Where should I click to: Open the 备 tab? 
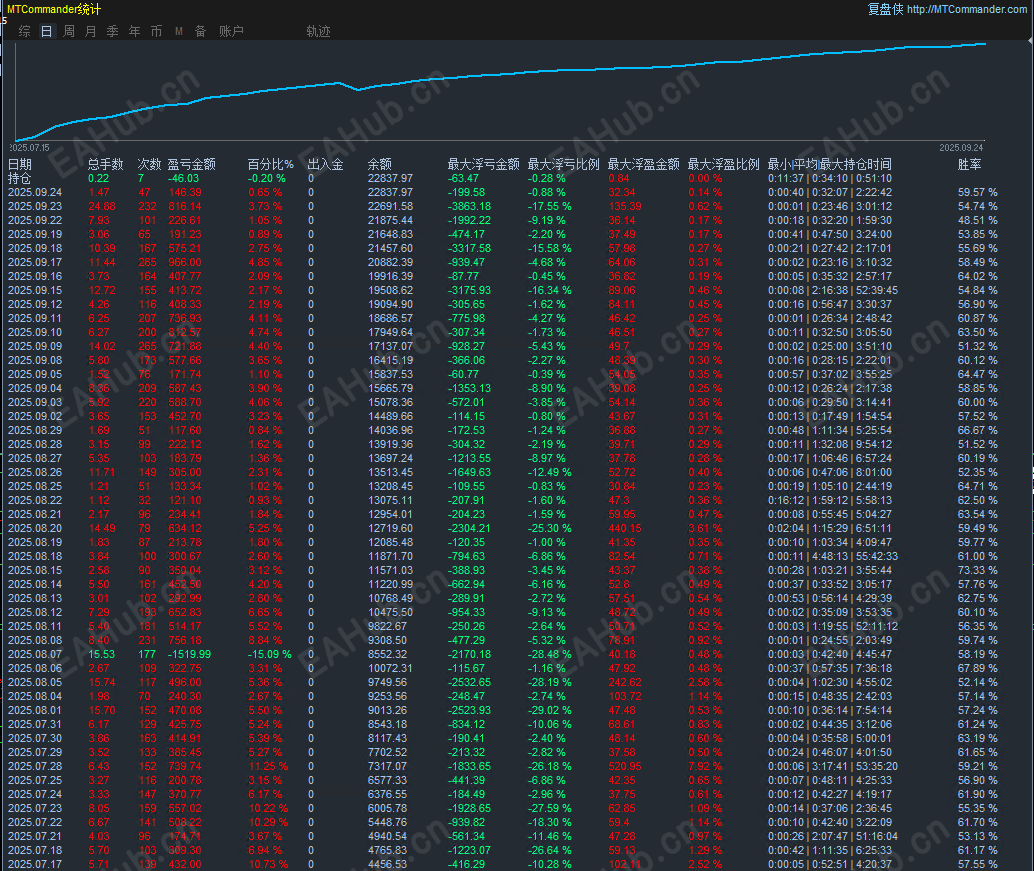click(200, 31)
